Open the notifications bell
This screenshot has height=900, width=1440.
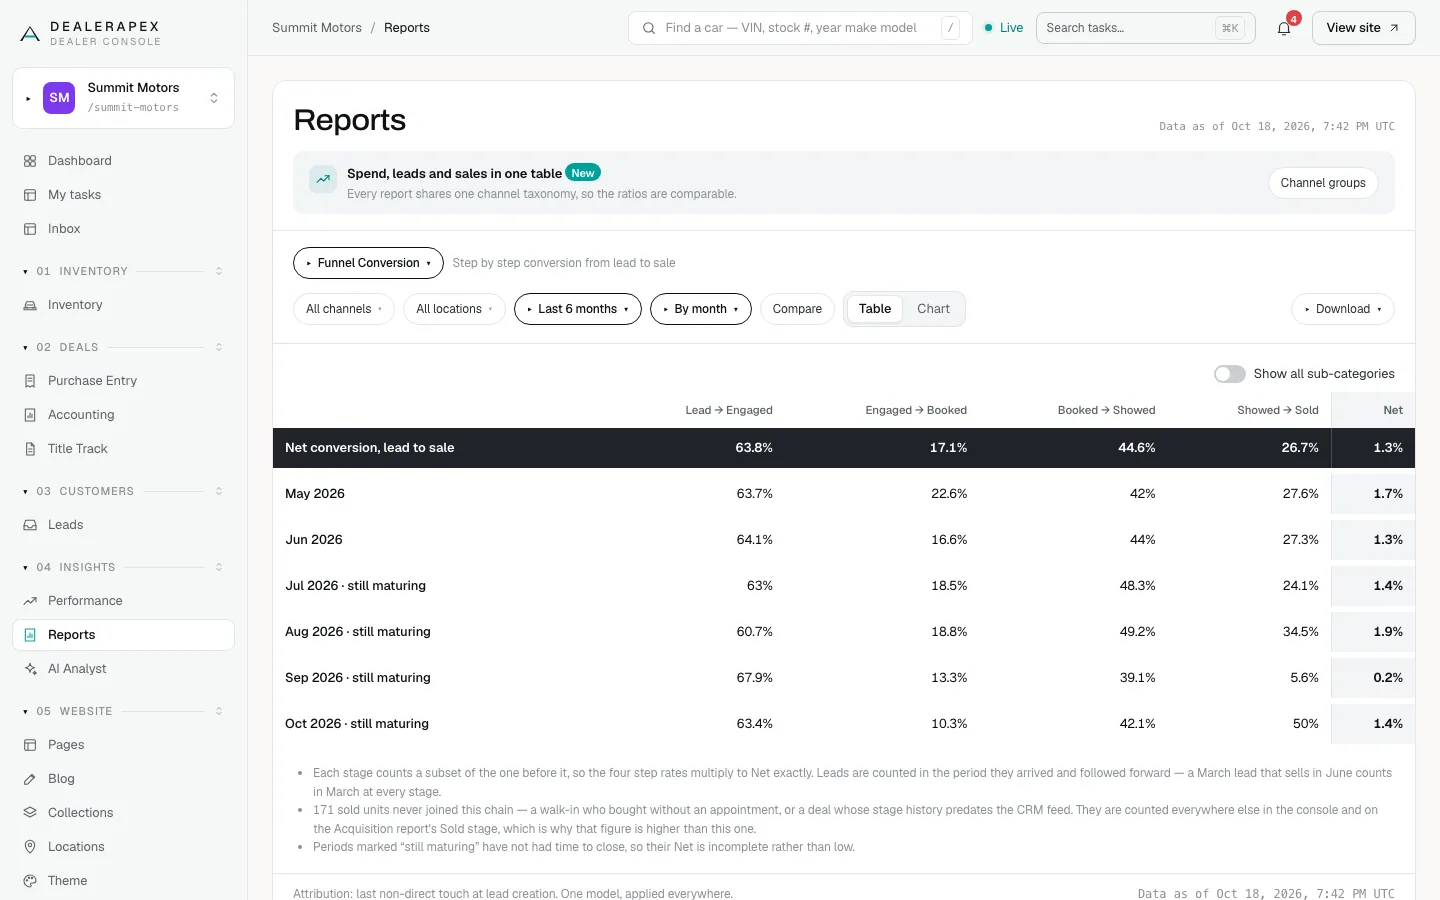(x=1284, y=28)
